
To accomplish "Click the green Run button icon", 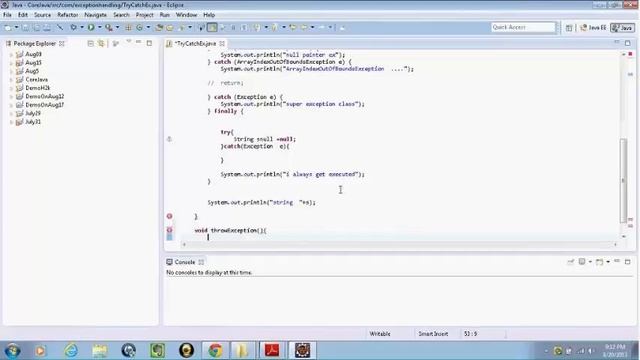I will (x=91, y=27).
